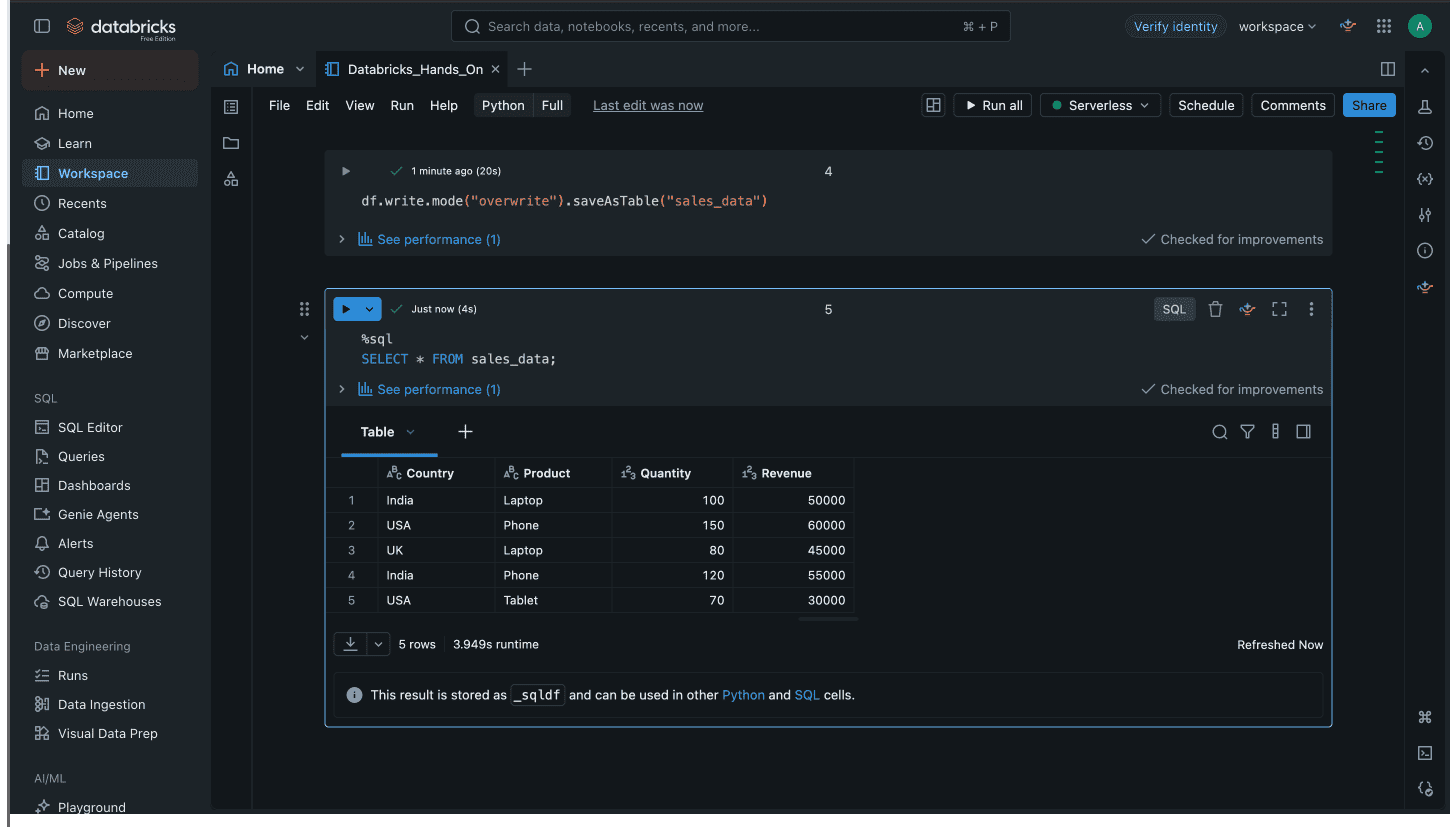Open the terminal panel icon
The height and width of the screenshot is (827, 1450).
click(x=1425, y=753)
